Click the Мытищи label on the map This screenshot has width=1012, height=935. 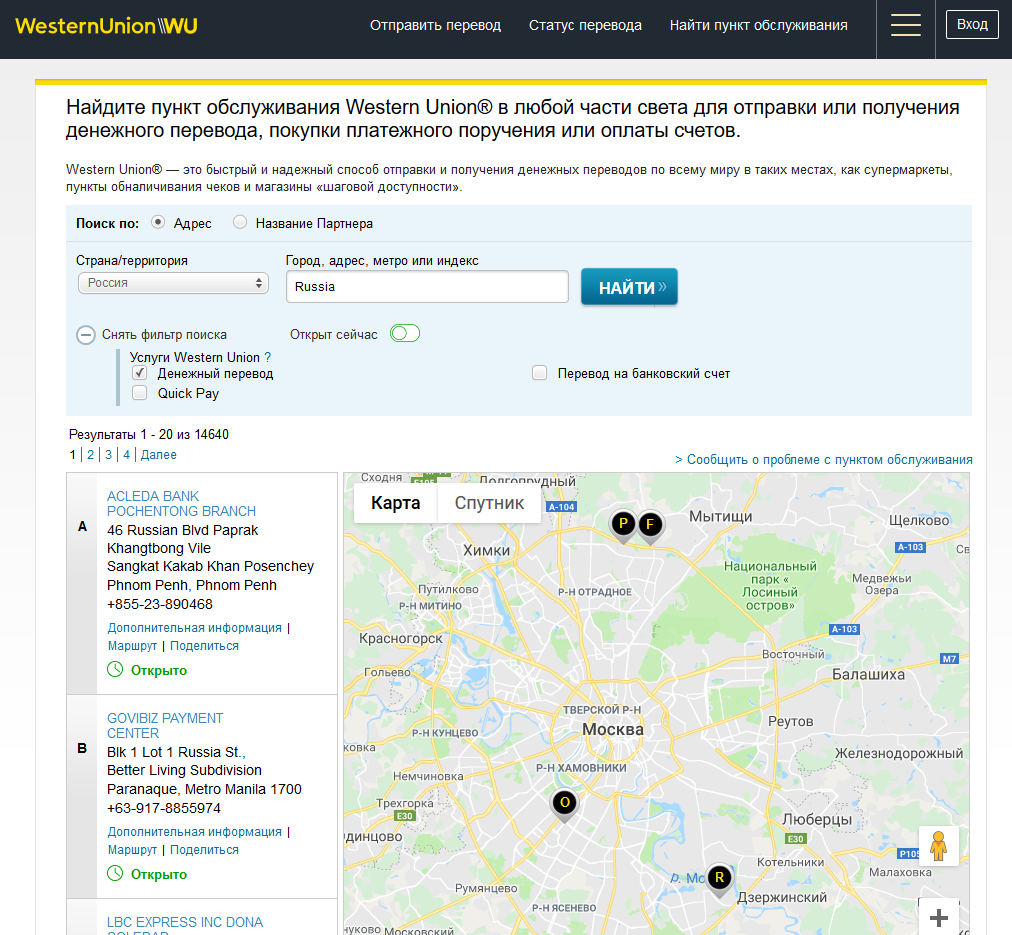(x=721, y=517)
